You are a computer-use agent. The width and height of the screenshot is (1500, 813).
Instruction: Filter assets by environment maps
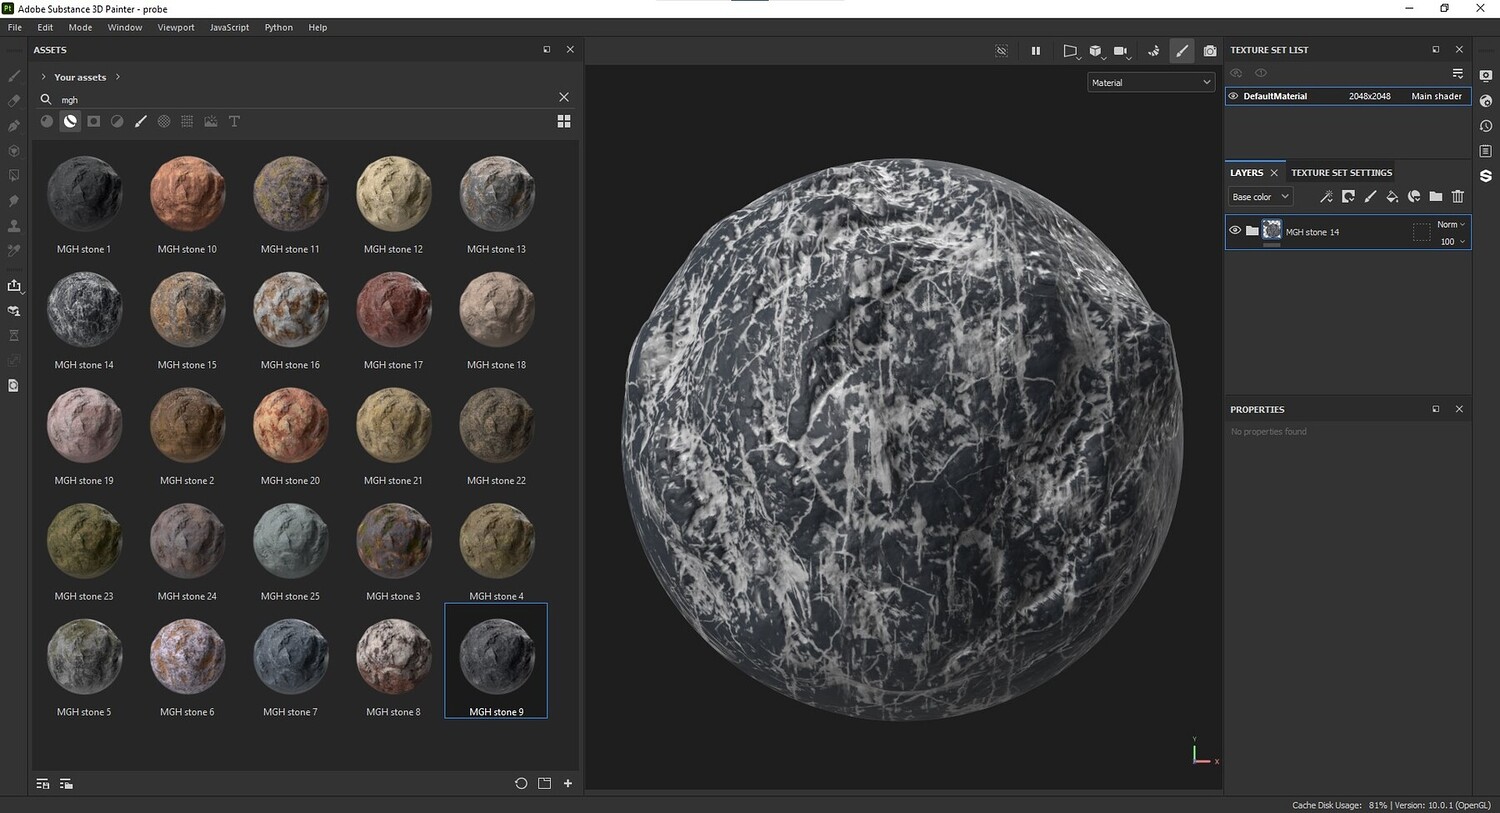pos(211,121)
